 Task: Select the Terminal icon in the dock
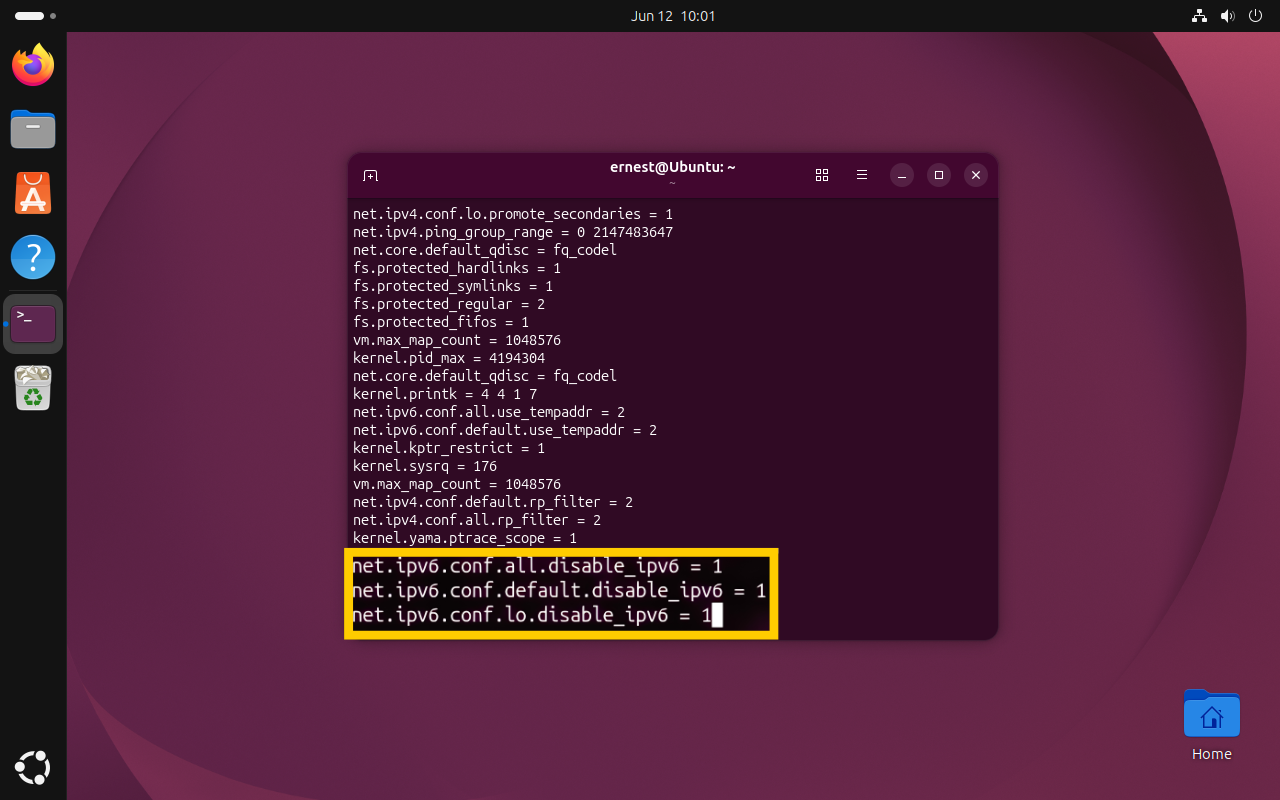click(33, 323)
